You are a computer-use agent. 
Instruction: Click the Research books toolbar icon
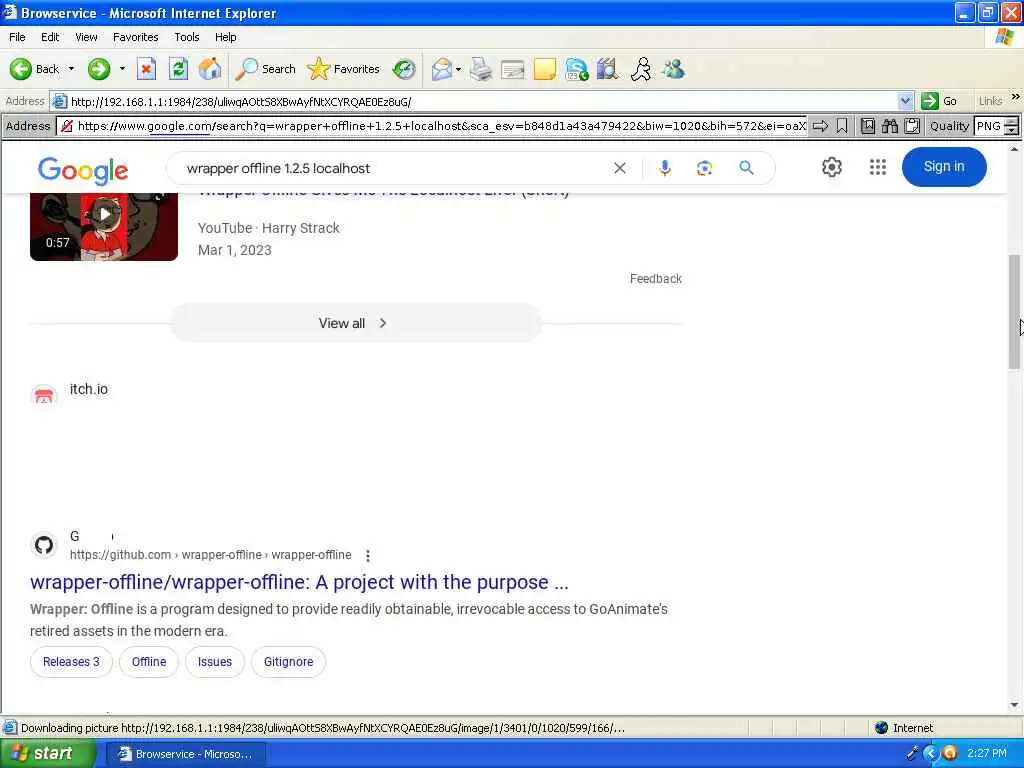(x=607, y=69)
